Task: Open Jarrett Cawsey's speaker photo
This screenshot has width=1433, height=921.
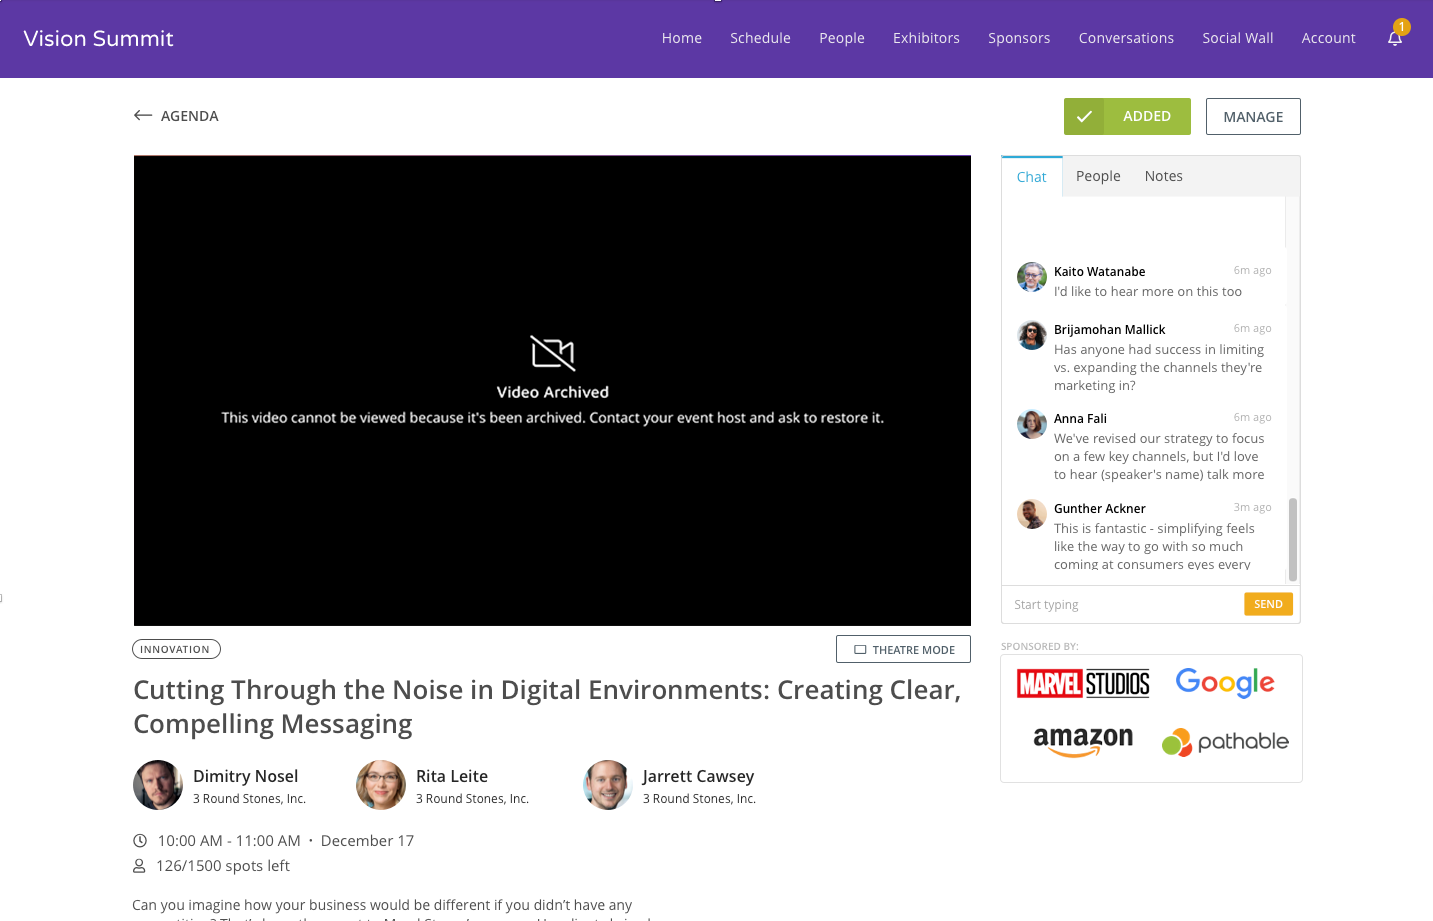Action: pyautogui.click(x=608, y=785)
